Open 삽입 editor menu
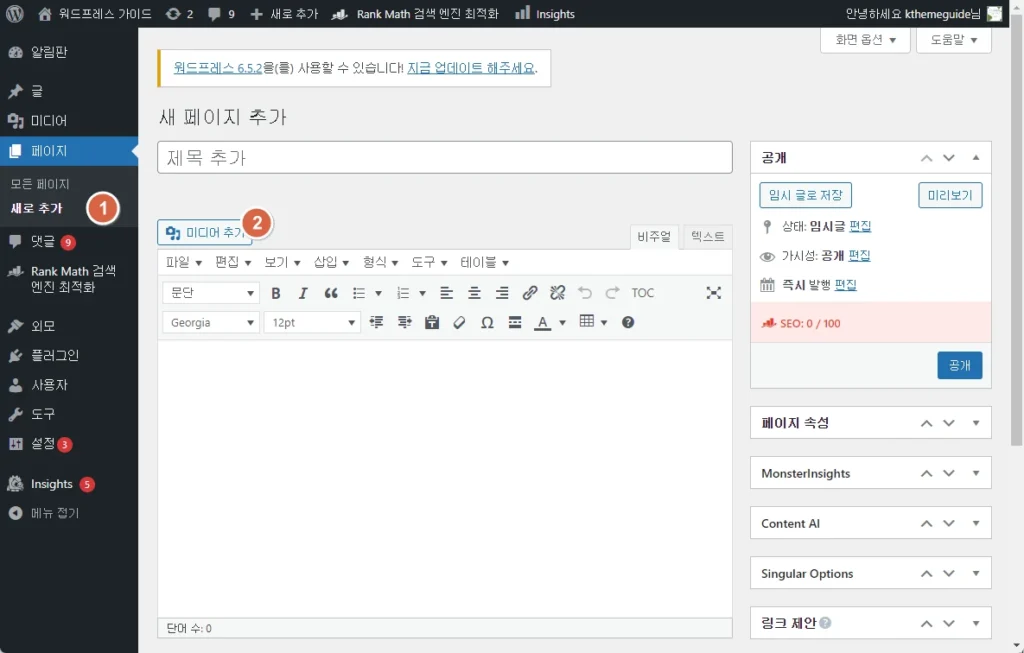Image resolution: width=1024 pixels, height=653 pixels. pos(331,263)
